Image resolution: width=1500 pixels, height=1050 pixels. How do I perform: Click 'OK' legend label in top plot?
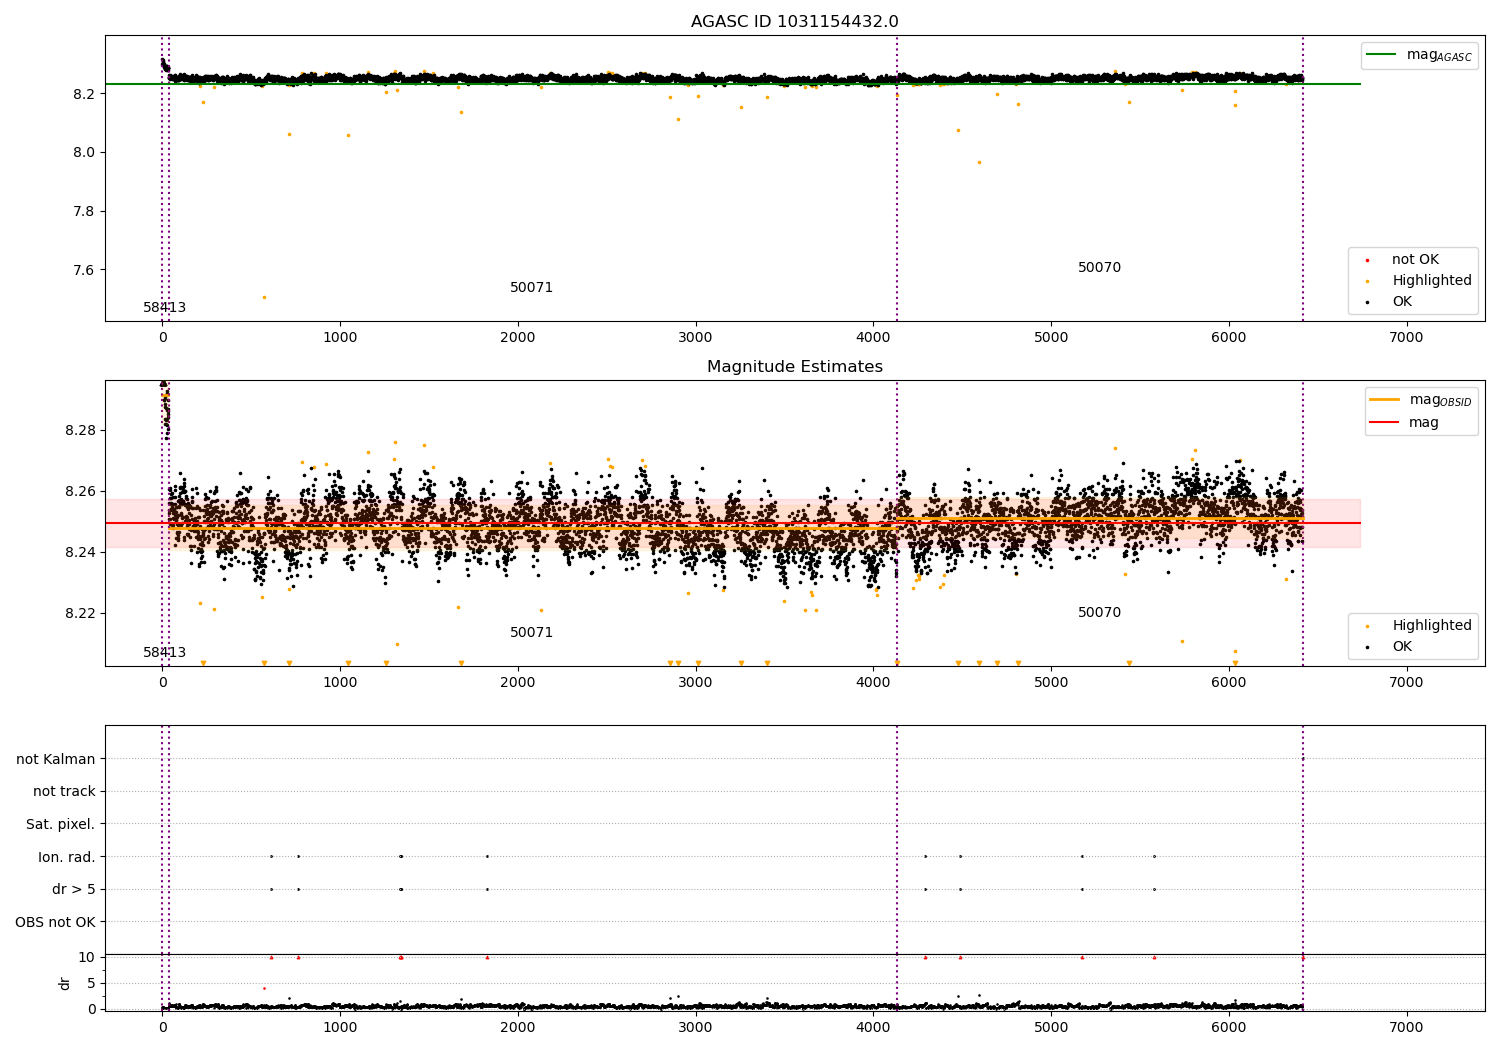pyautogui.click(x=1402, y=302)
